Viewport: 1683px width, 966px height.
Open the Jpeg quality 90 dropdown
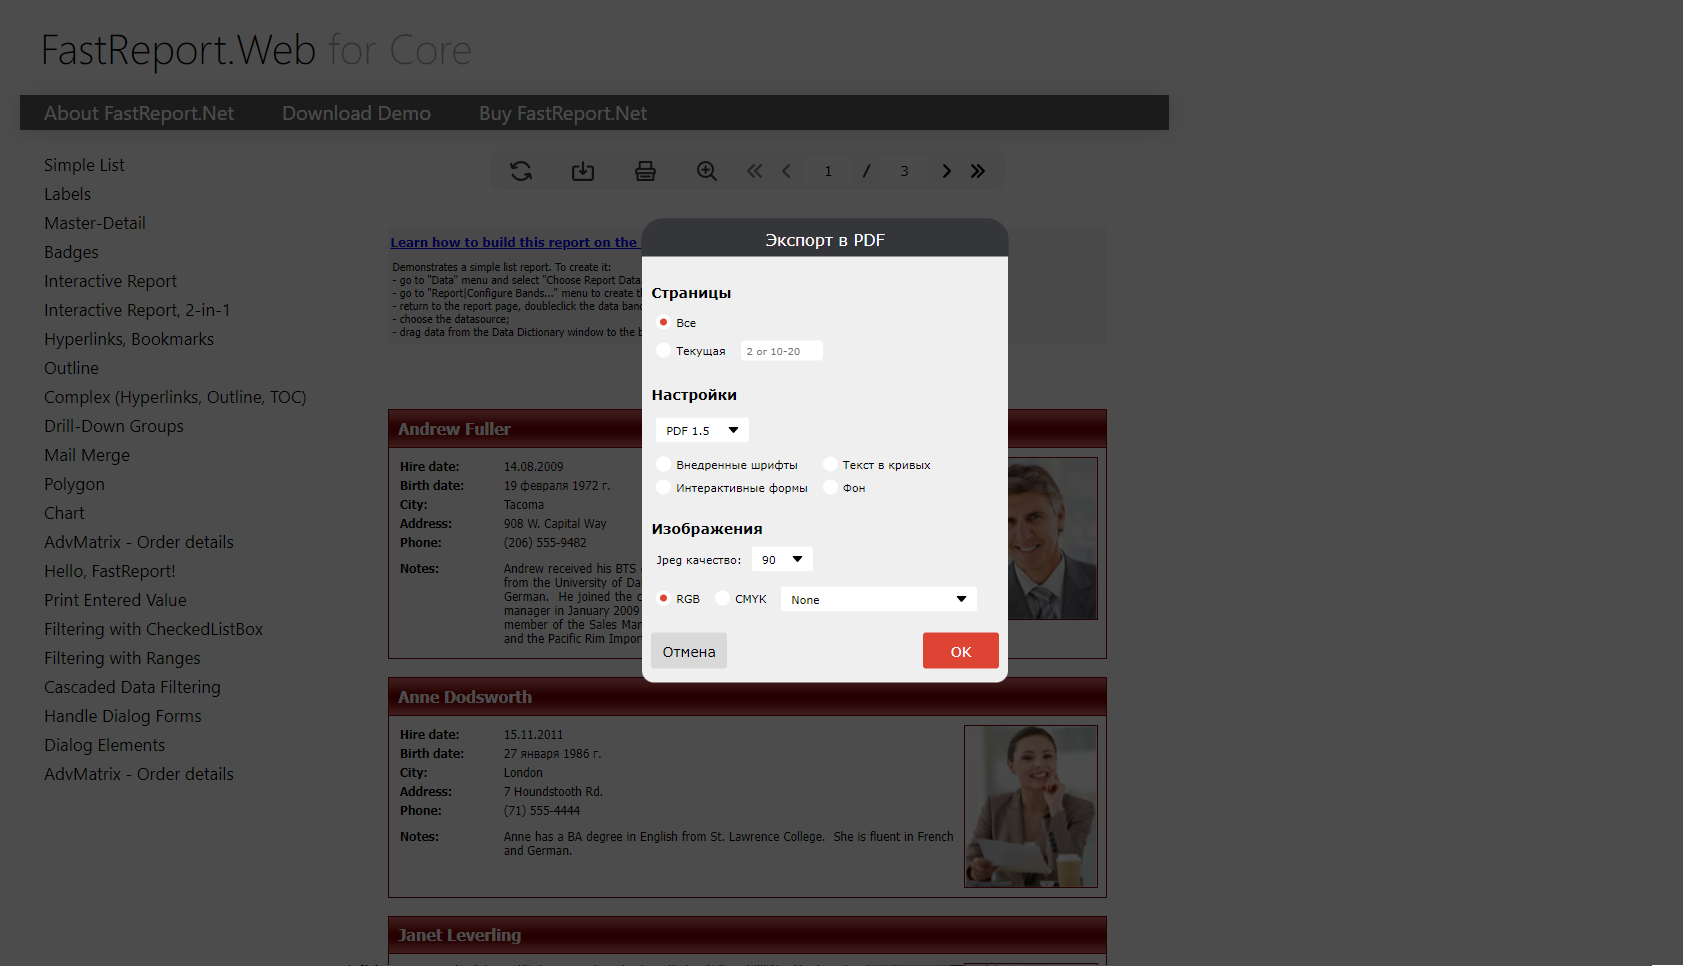[782, 559]
